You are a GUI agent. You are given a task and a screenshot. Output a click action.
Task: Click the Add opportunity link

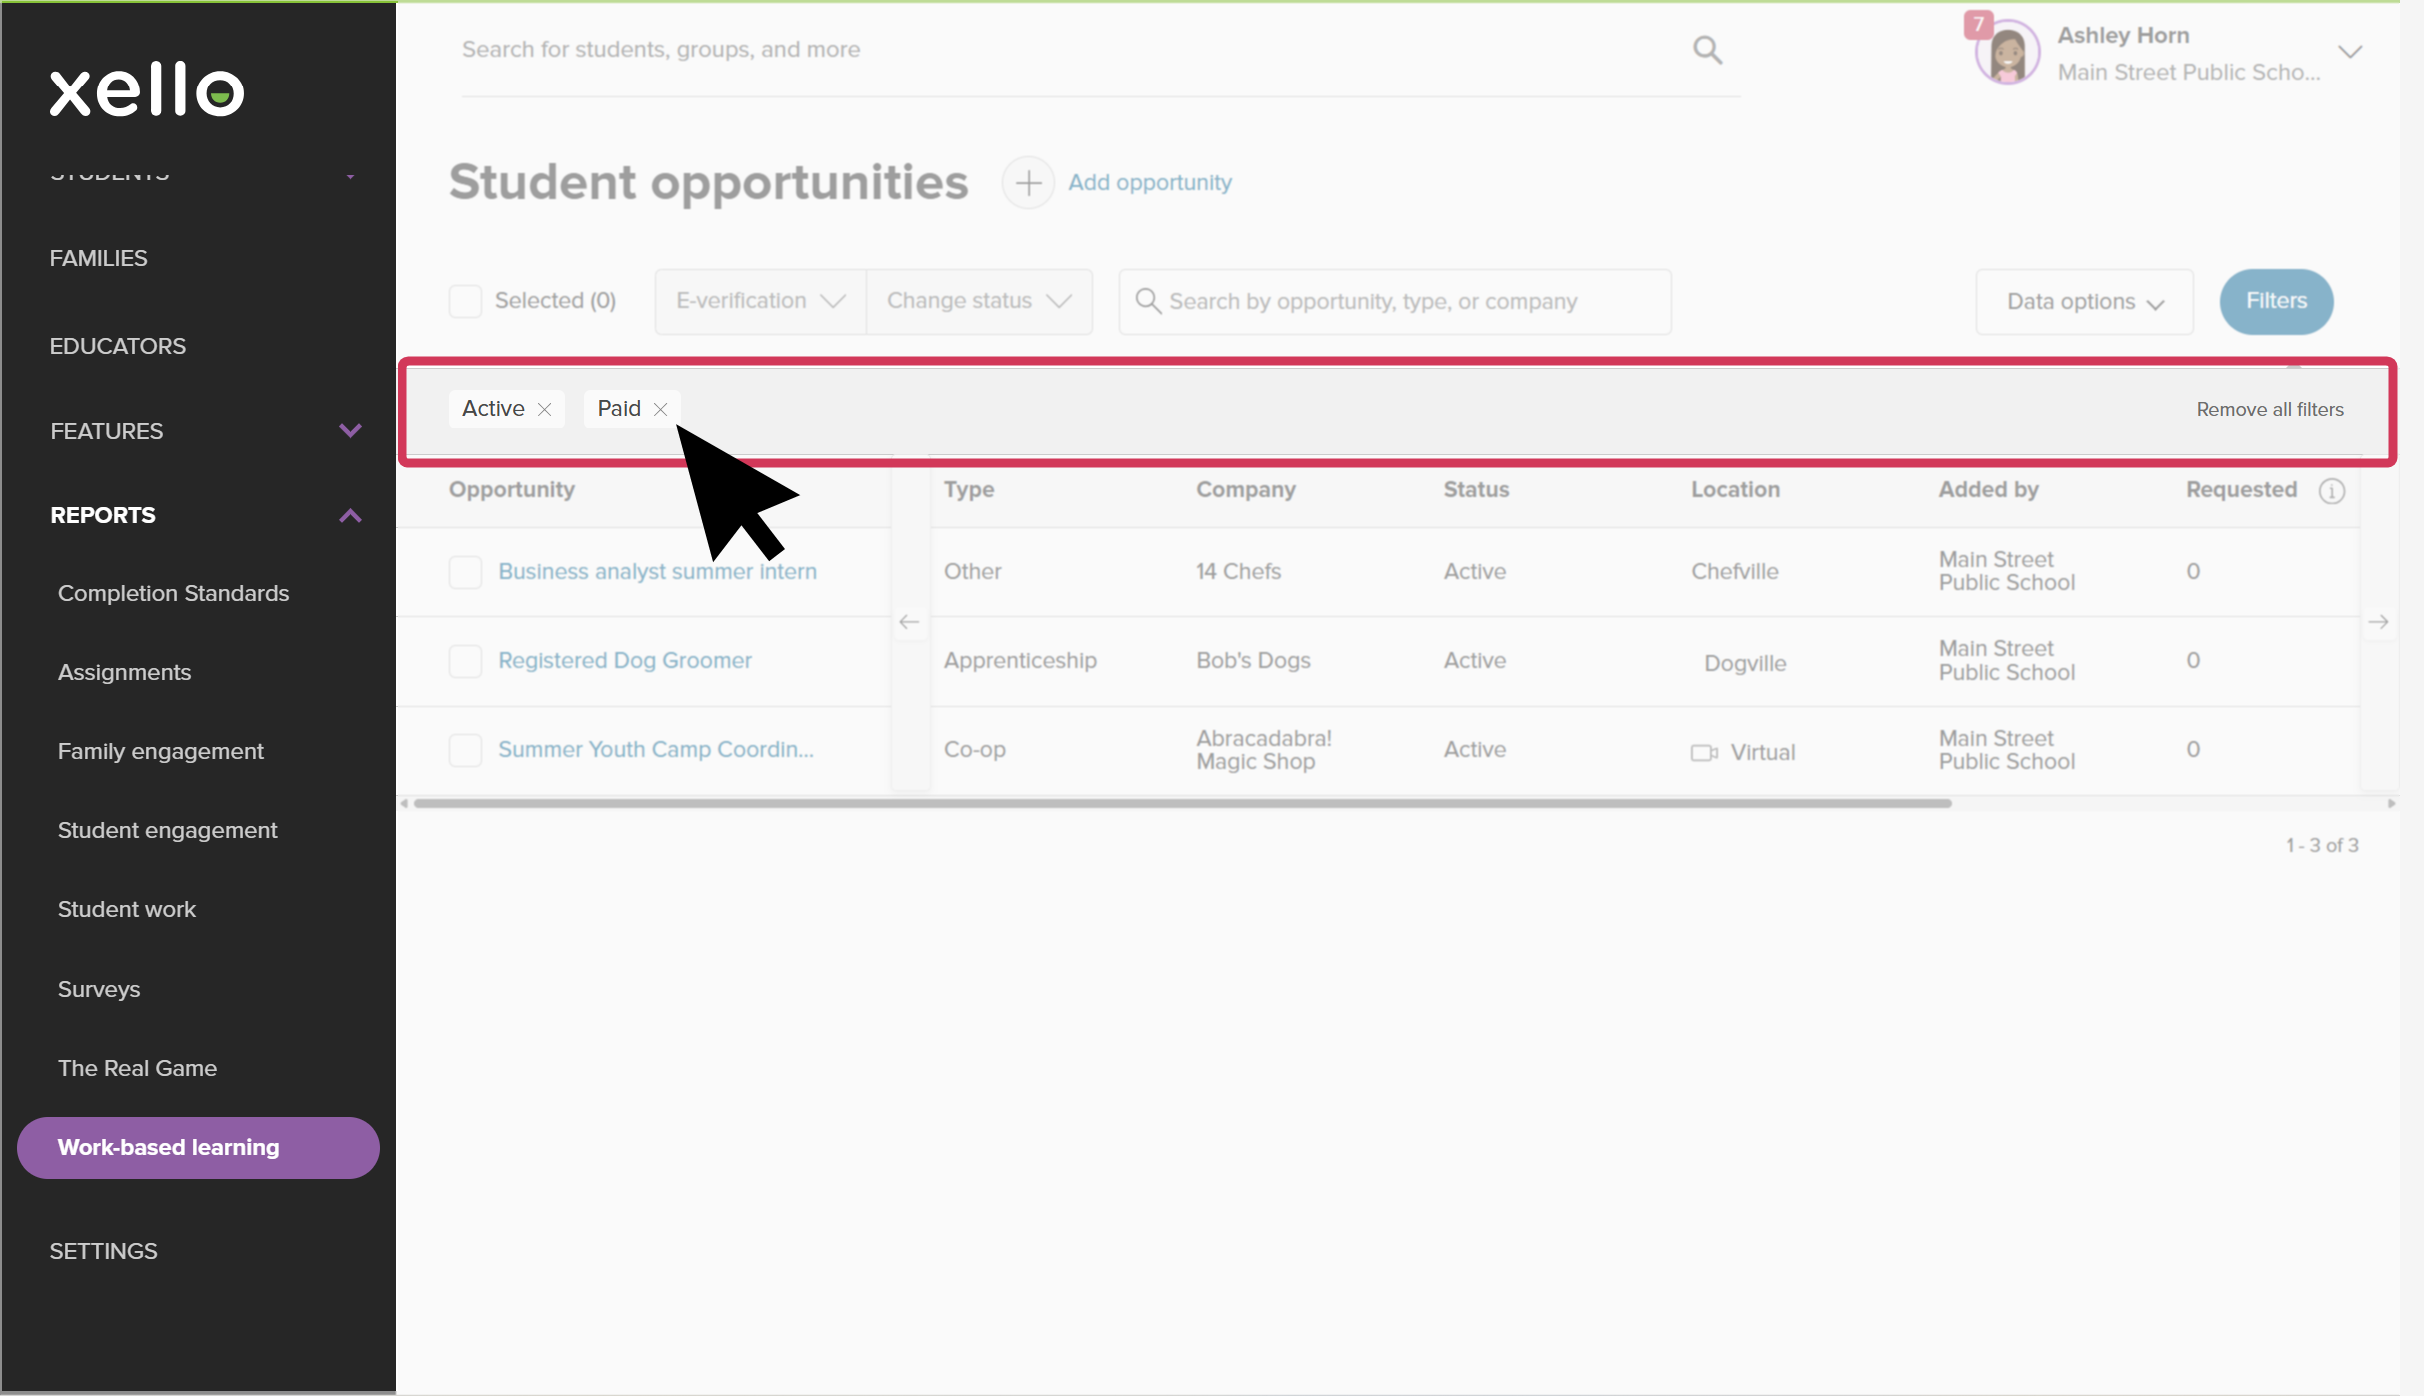(x=1150, y=183)
